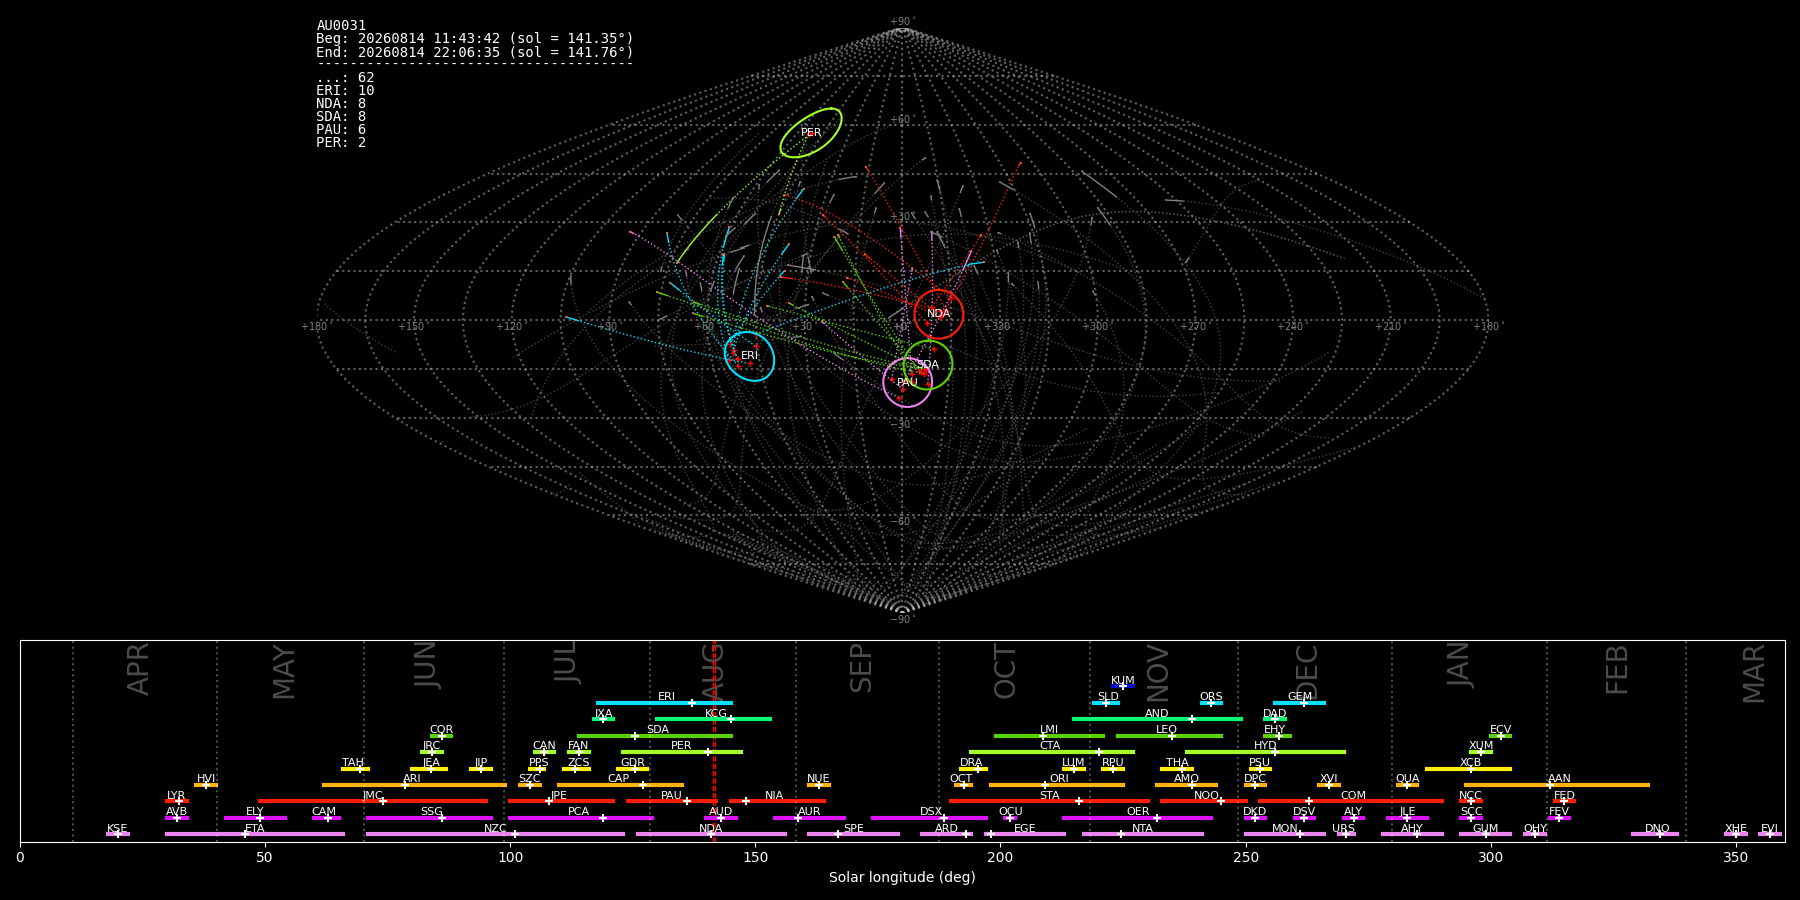1800x900 pixels.
Task: Click the cyan ERI timeline bar
Action: (x=664, y=703)
